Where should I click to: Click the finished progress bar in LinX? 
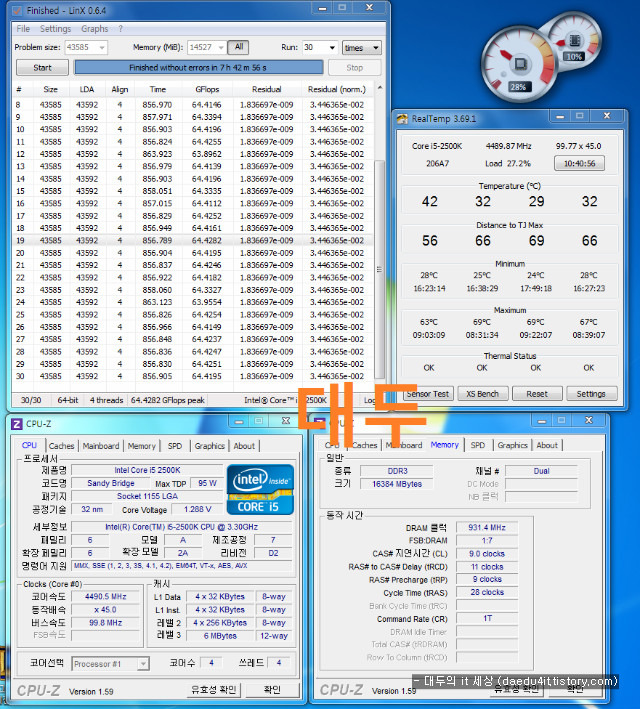[198, 67]
